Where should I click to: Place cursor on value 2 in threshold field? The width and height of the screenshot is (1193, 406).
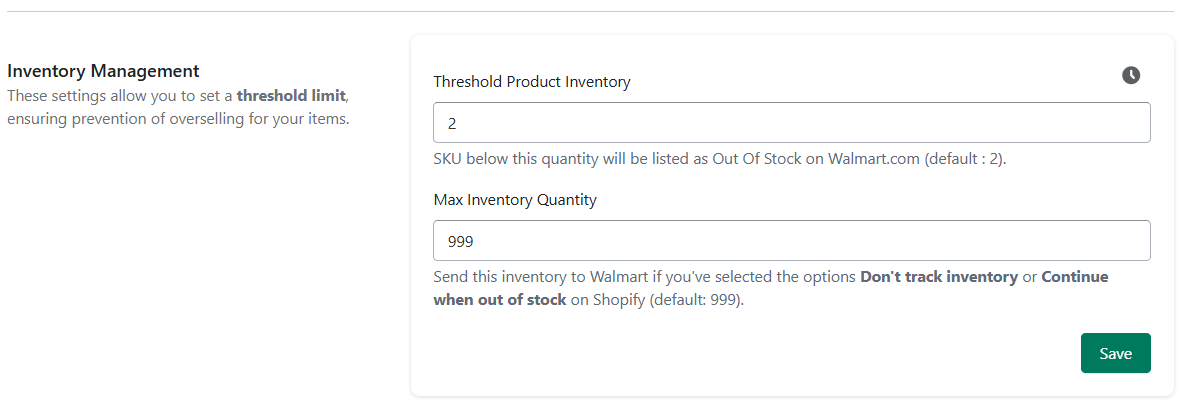point(452,123)
